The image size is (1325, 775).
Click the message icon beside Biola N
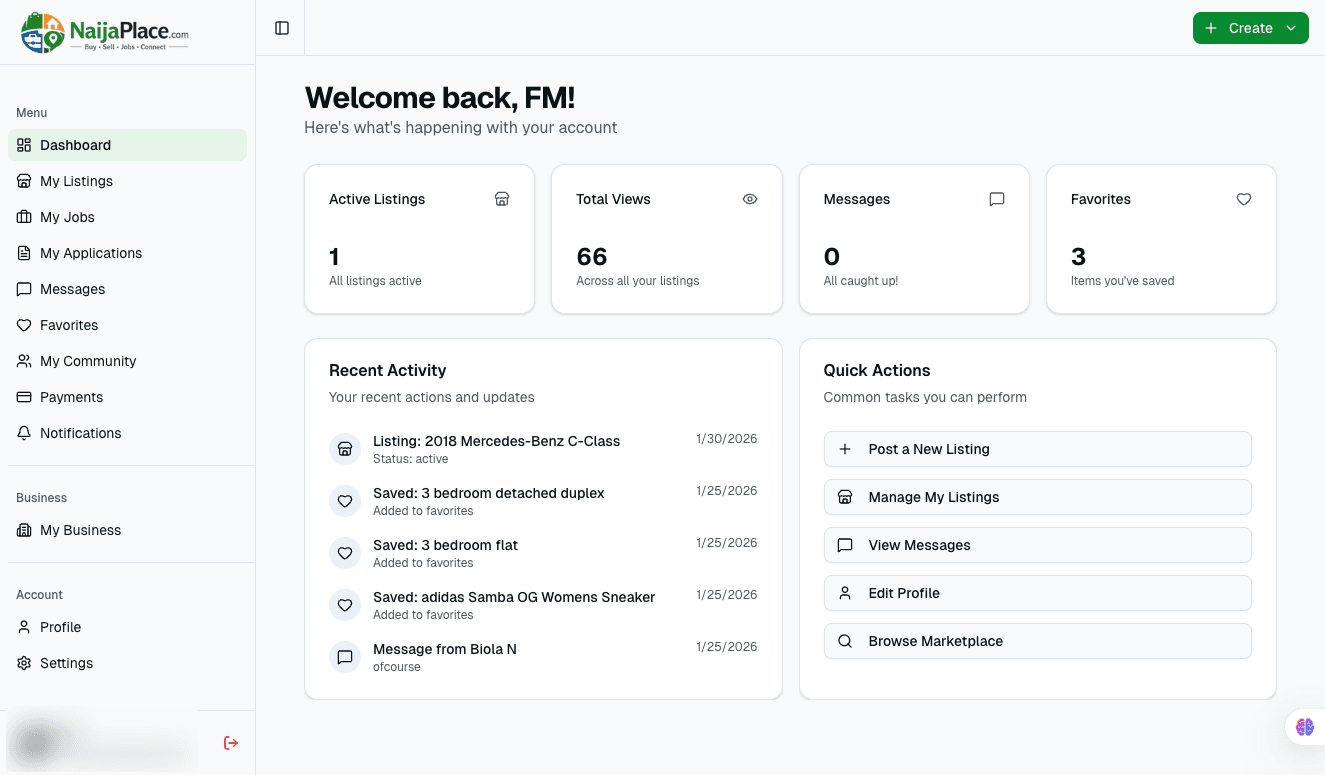click(x=345, y=657)
